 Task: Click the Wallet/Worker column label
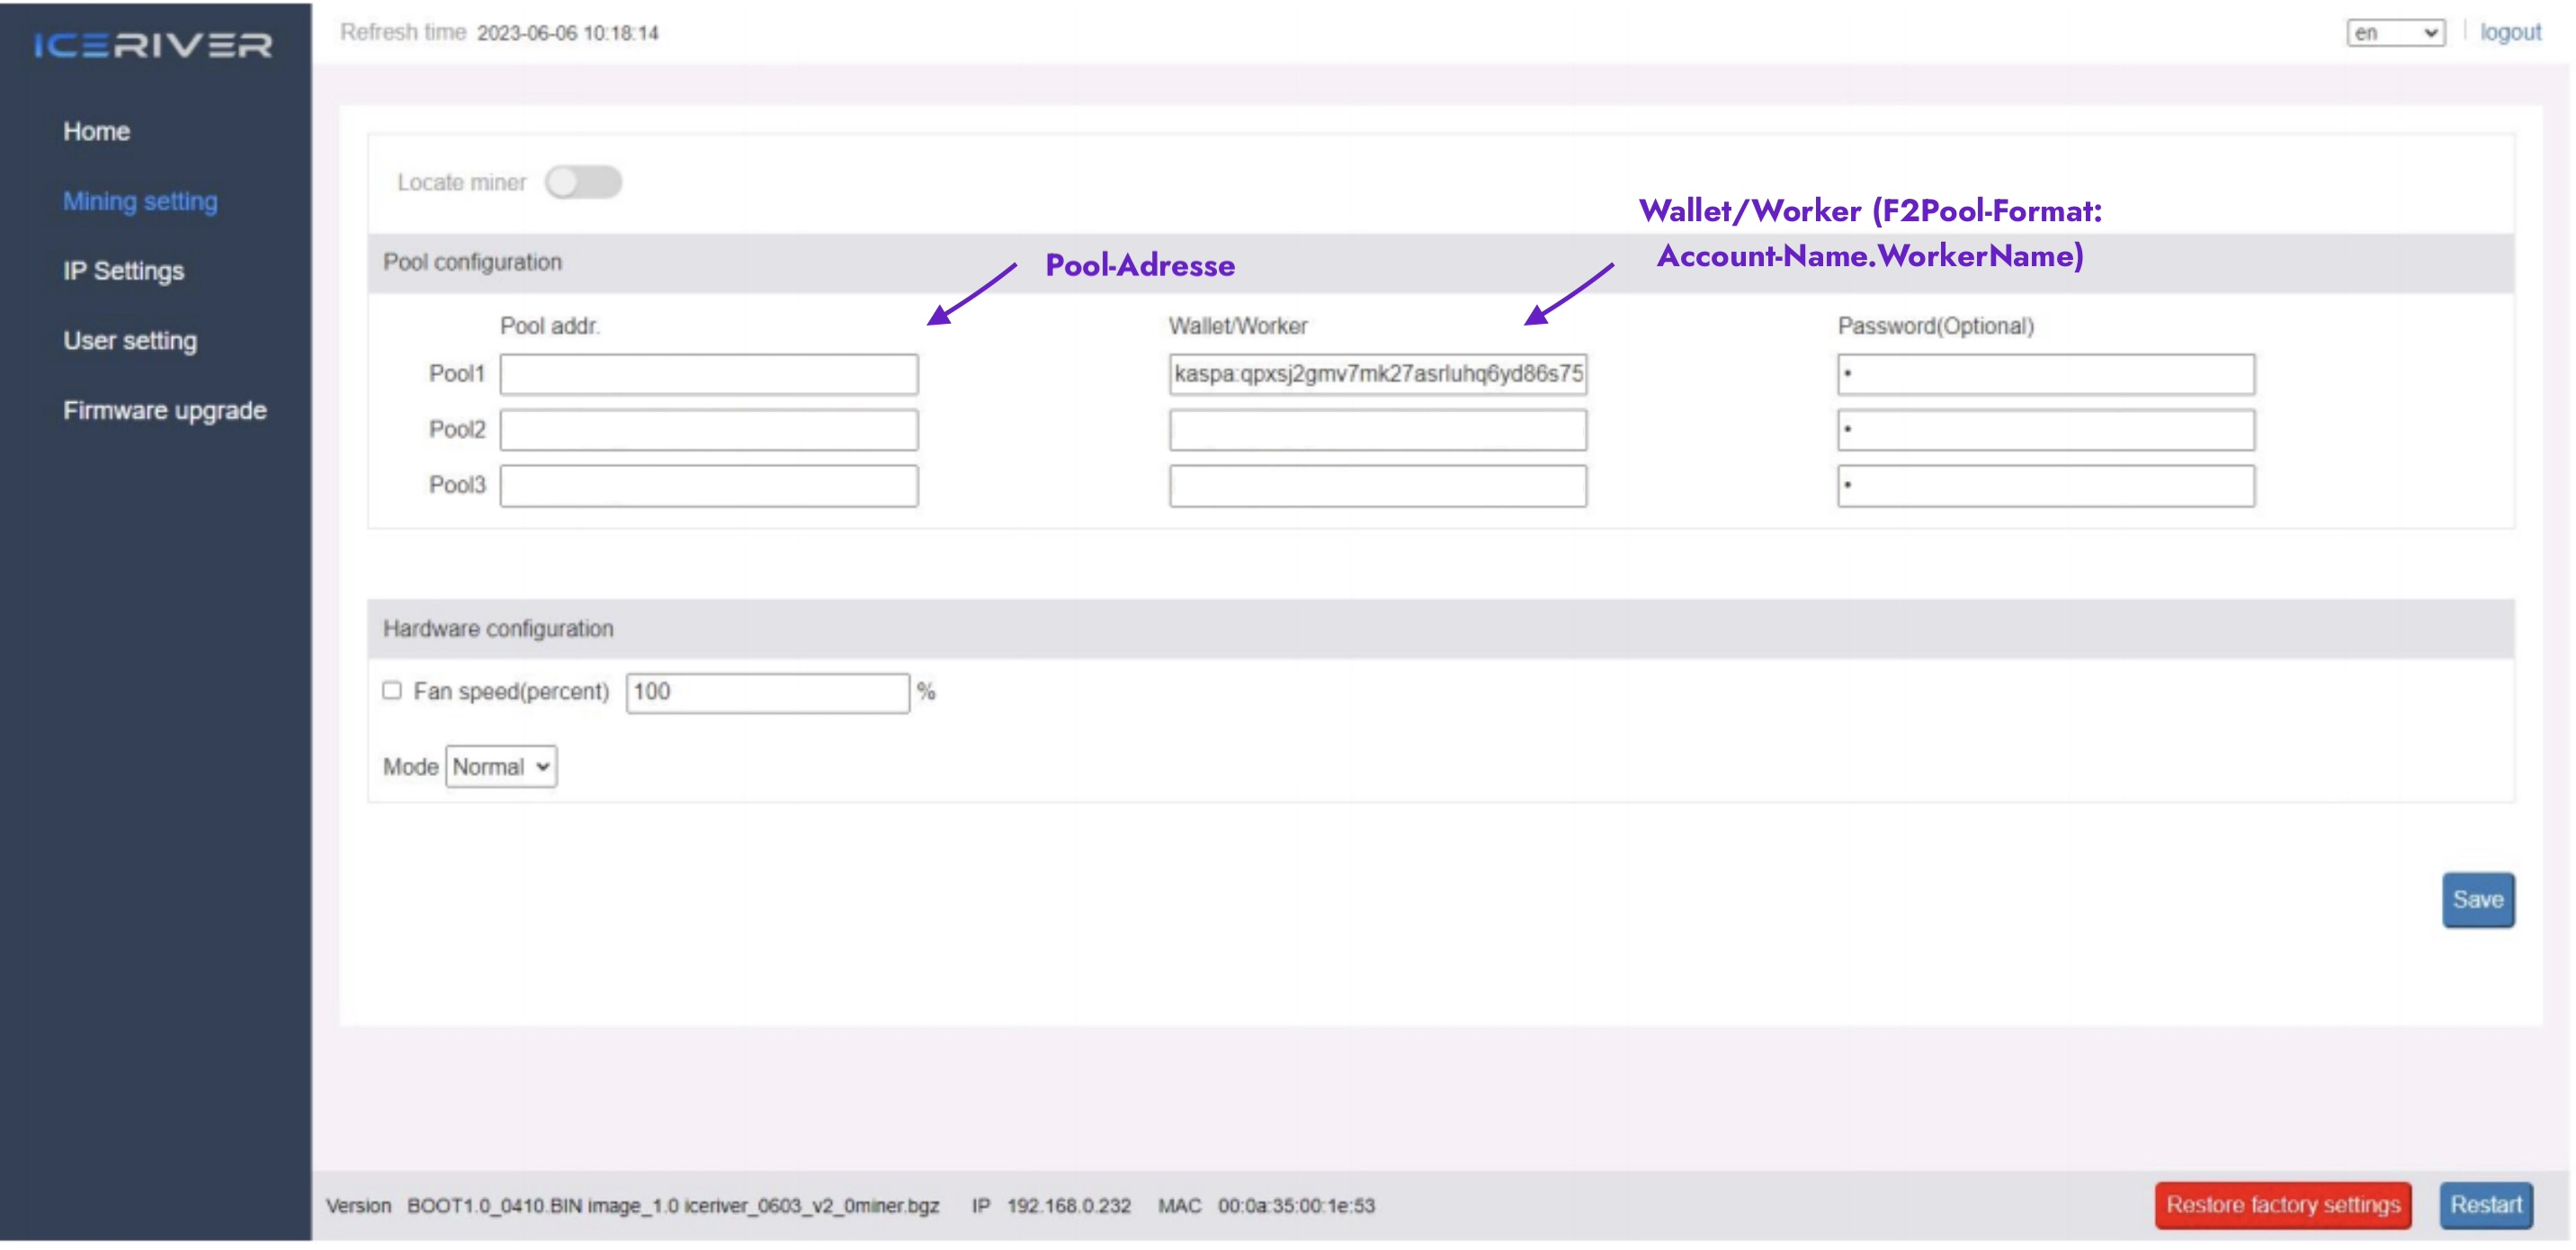pyautogui.click(x=1238, y=326)
